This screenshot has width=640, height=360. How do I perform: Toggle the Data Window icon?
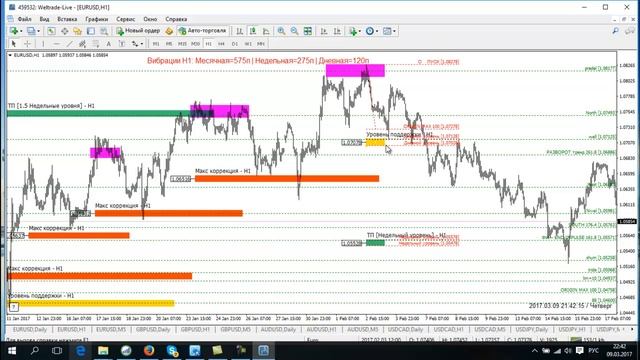pyautogui.click(x=64, y=31)
